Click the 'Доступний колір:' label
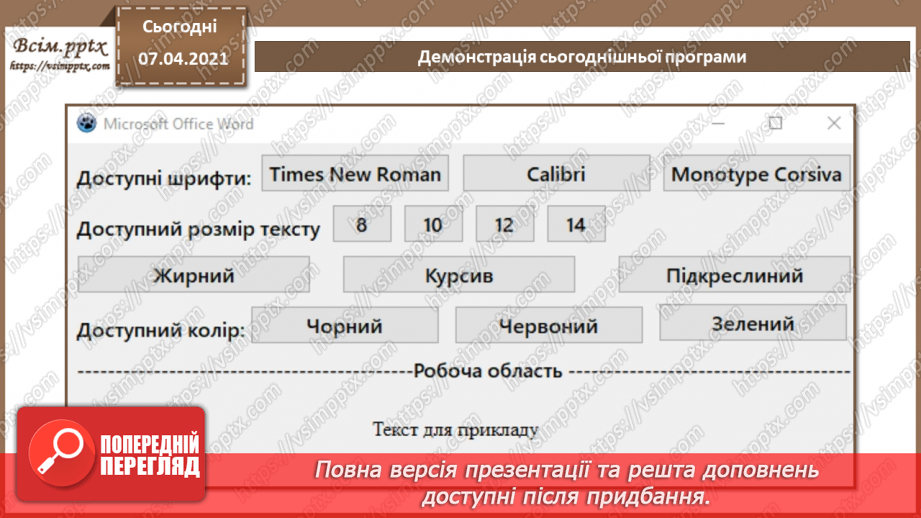921x518 pixels. 161,330
